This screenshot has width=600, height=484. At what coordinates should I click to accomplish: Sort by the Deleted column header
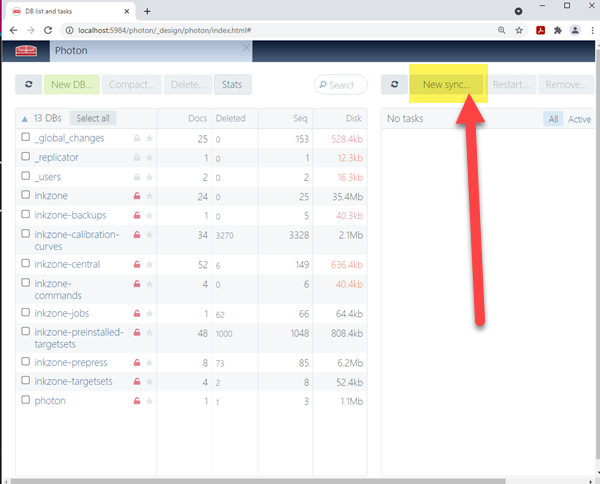pyautogui.click(x=230, y=119)
